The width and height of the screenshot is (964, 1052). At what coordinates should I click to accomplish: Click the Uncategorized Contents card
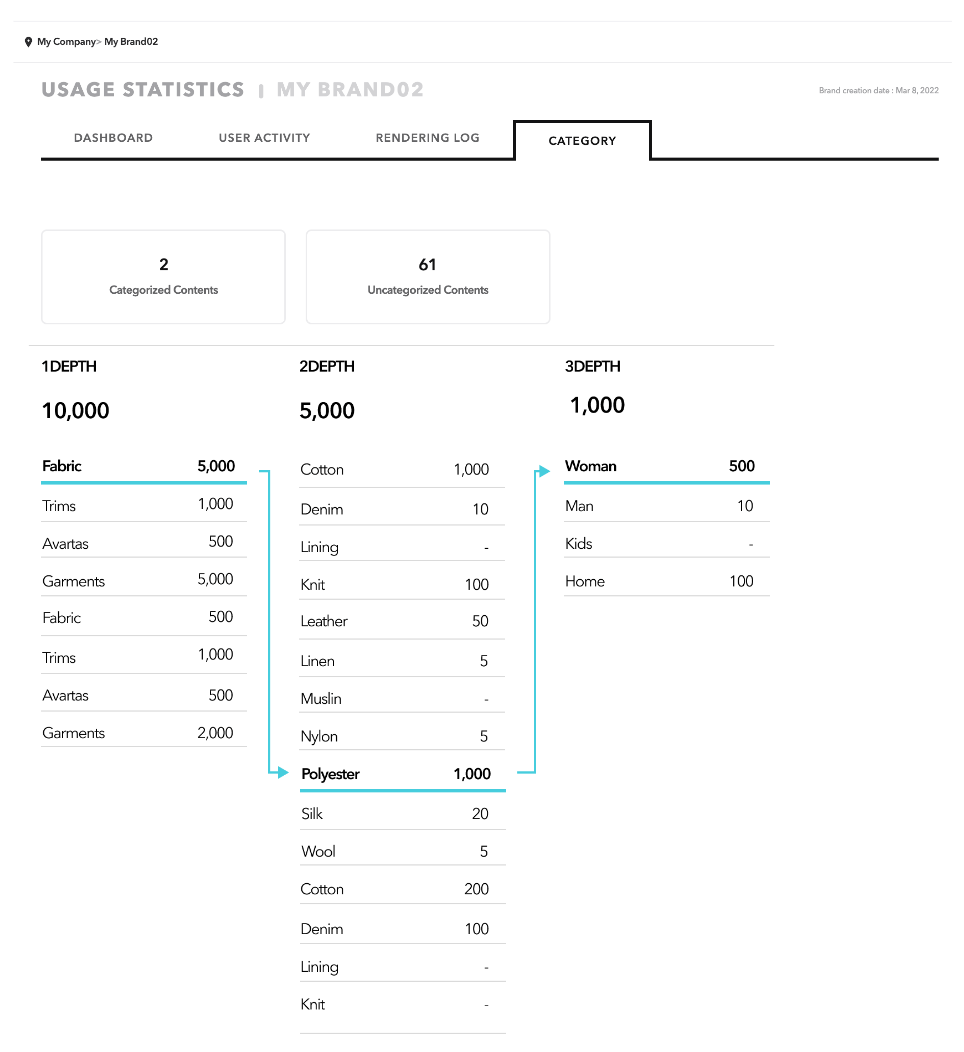point(428,277)
